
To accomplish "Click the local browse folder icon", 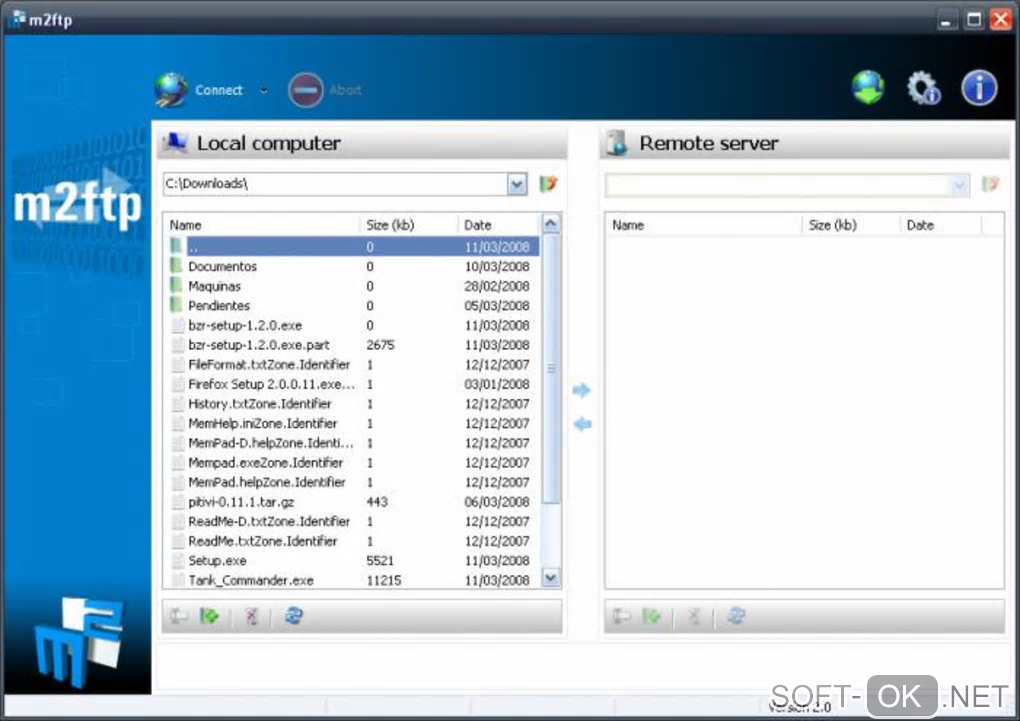I will (548, 184).
